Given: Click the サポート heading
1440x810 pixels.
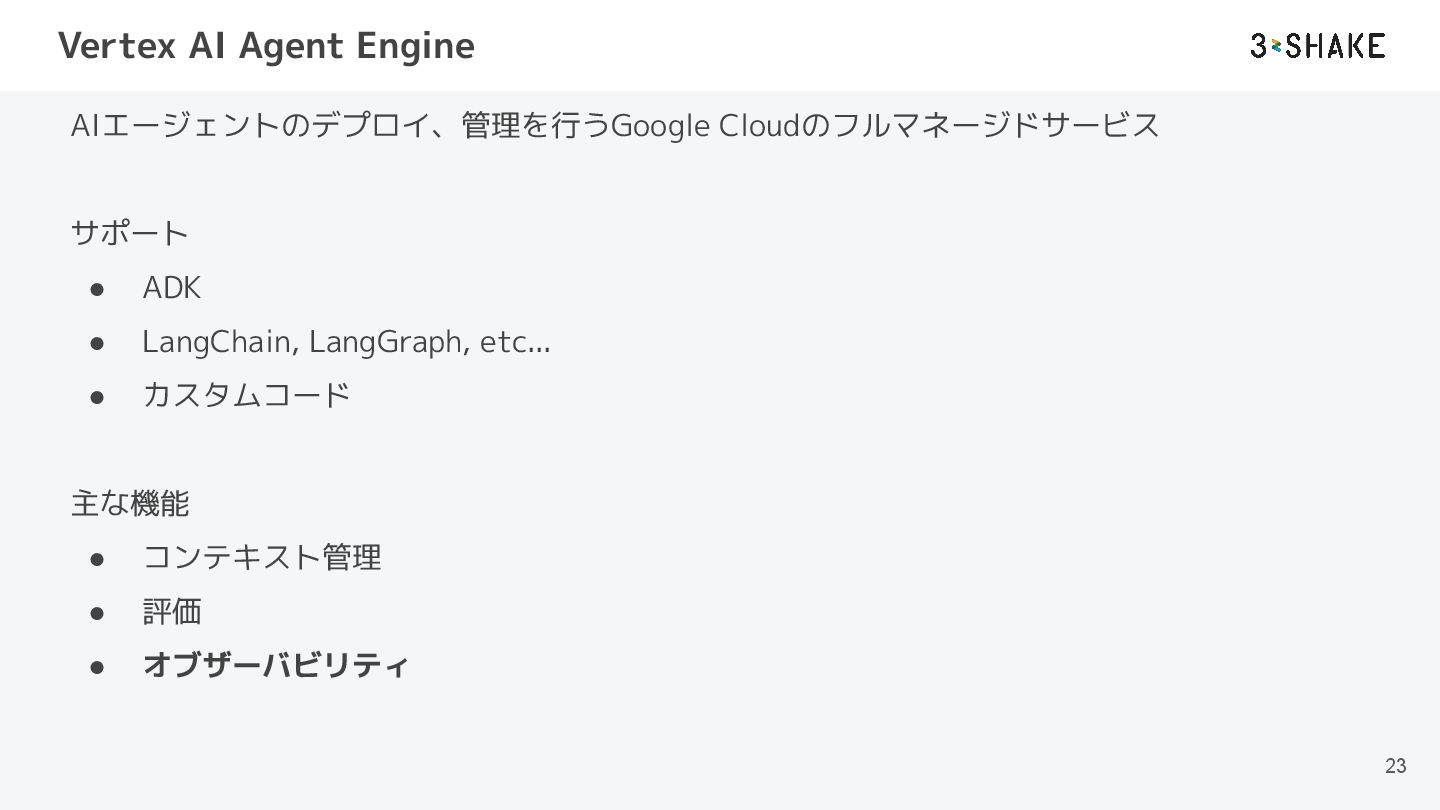Looking at the screenshot, I should [130, 234].
